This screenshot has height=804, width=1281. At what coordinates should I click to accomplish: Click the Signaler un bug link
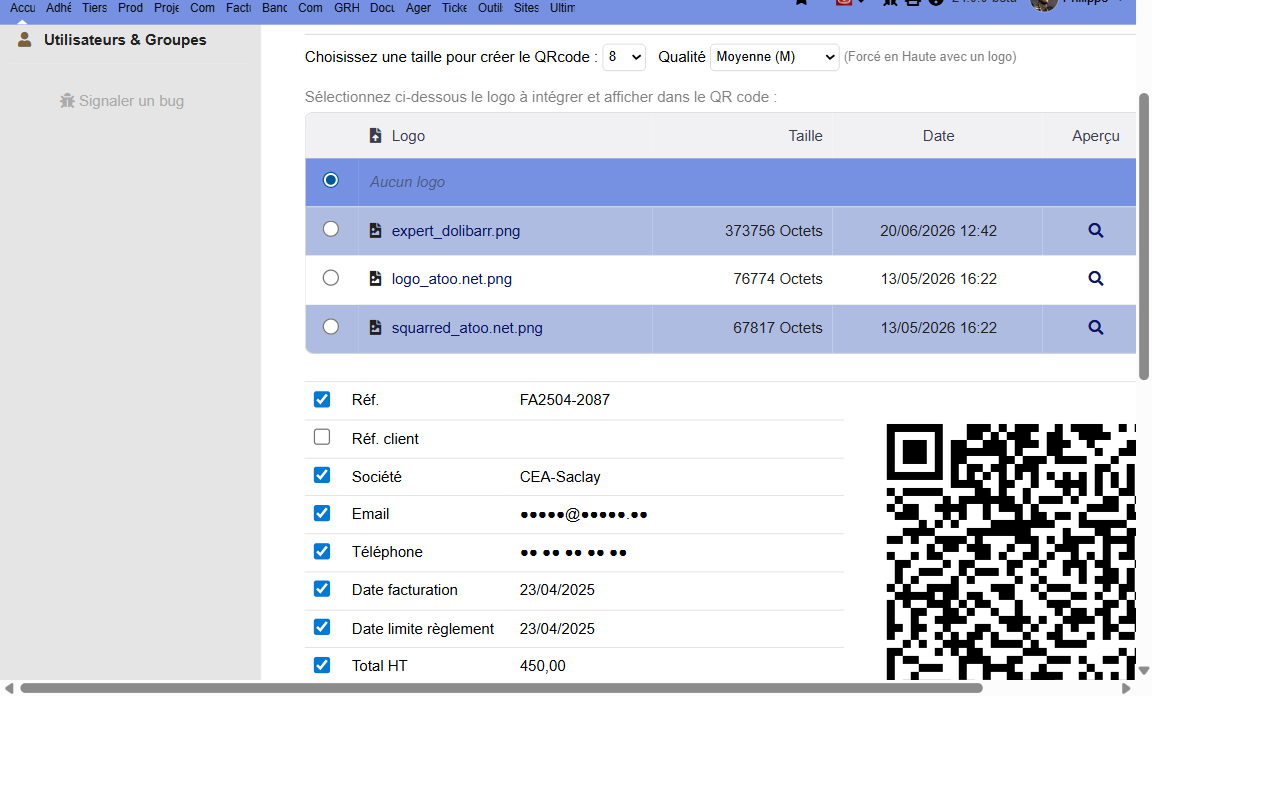132,101
